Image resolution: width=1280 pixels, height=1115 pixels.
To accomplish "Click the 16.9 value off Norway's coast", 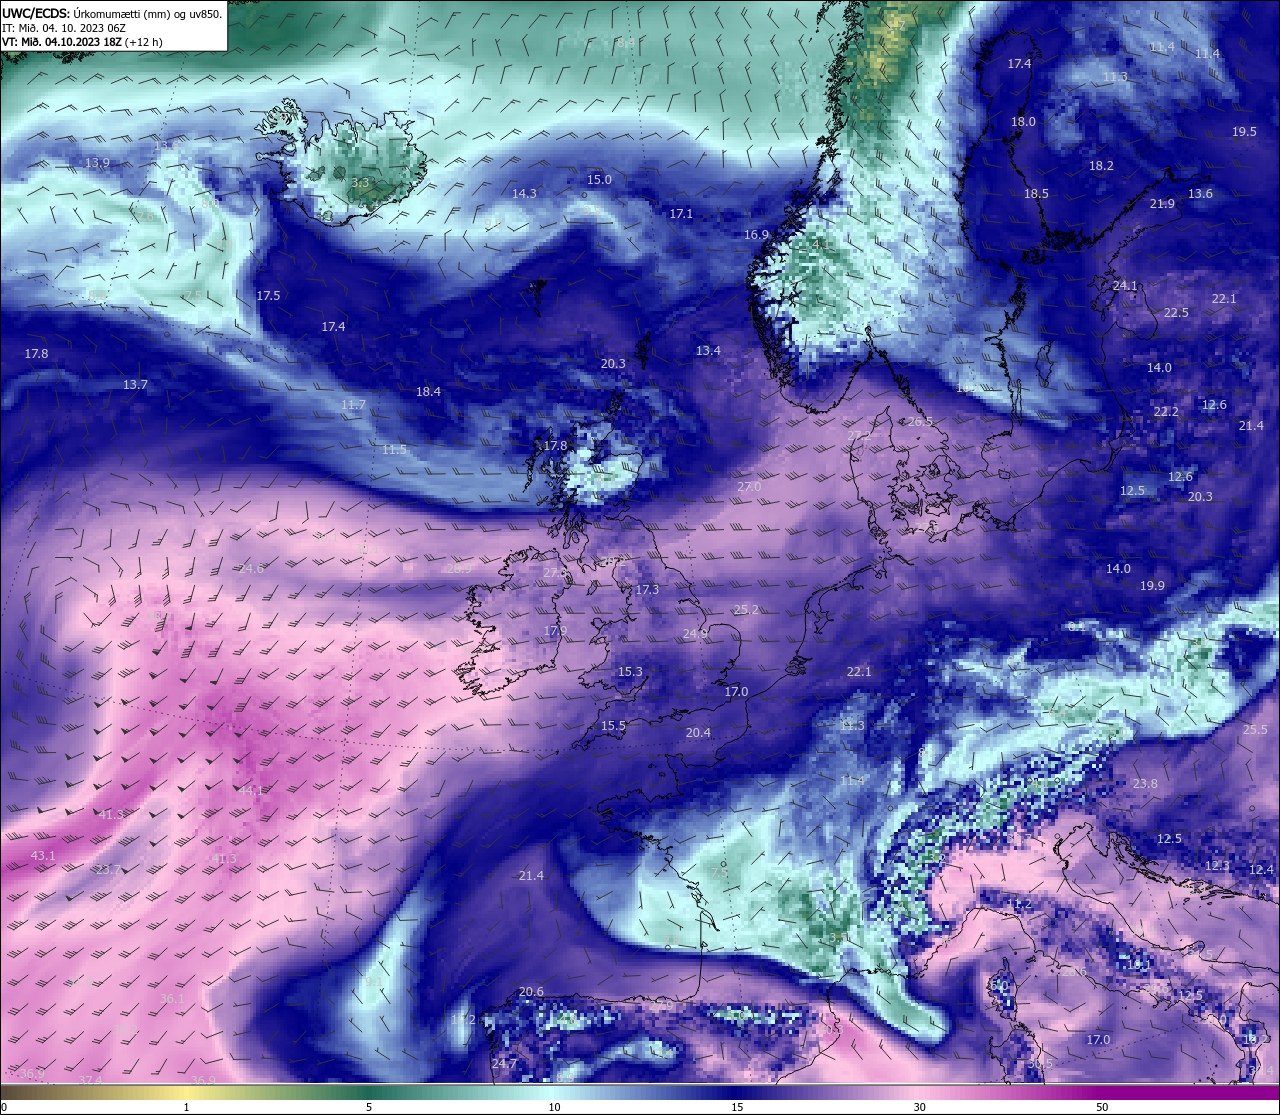I will (x=756, y=235).
